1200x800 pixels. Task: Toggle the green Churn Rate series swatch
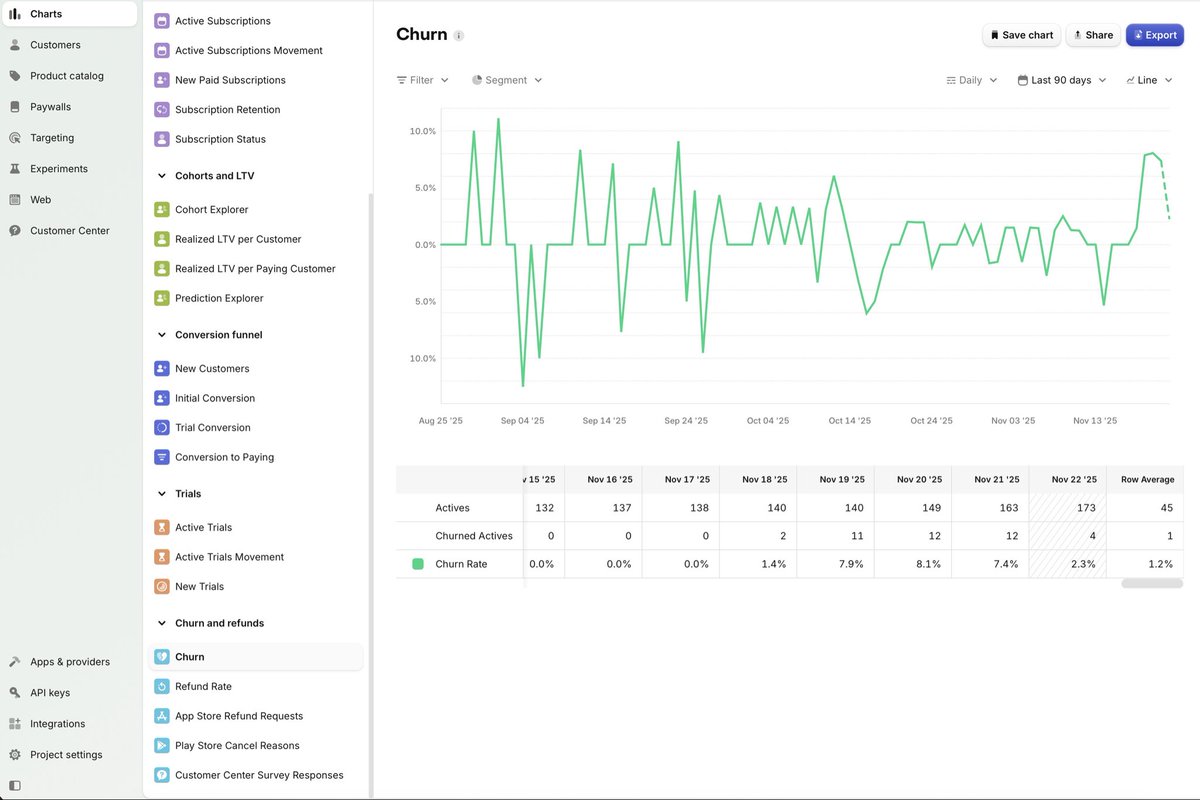[x=418, y=564]
